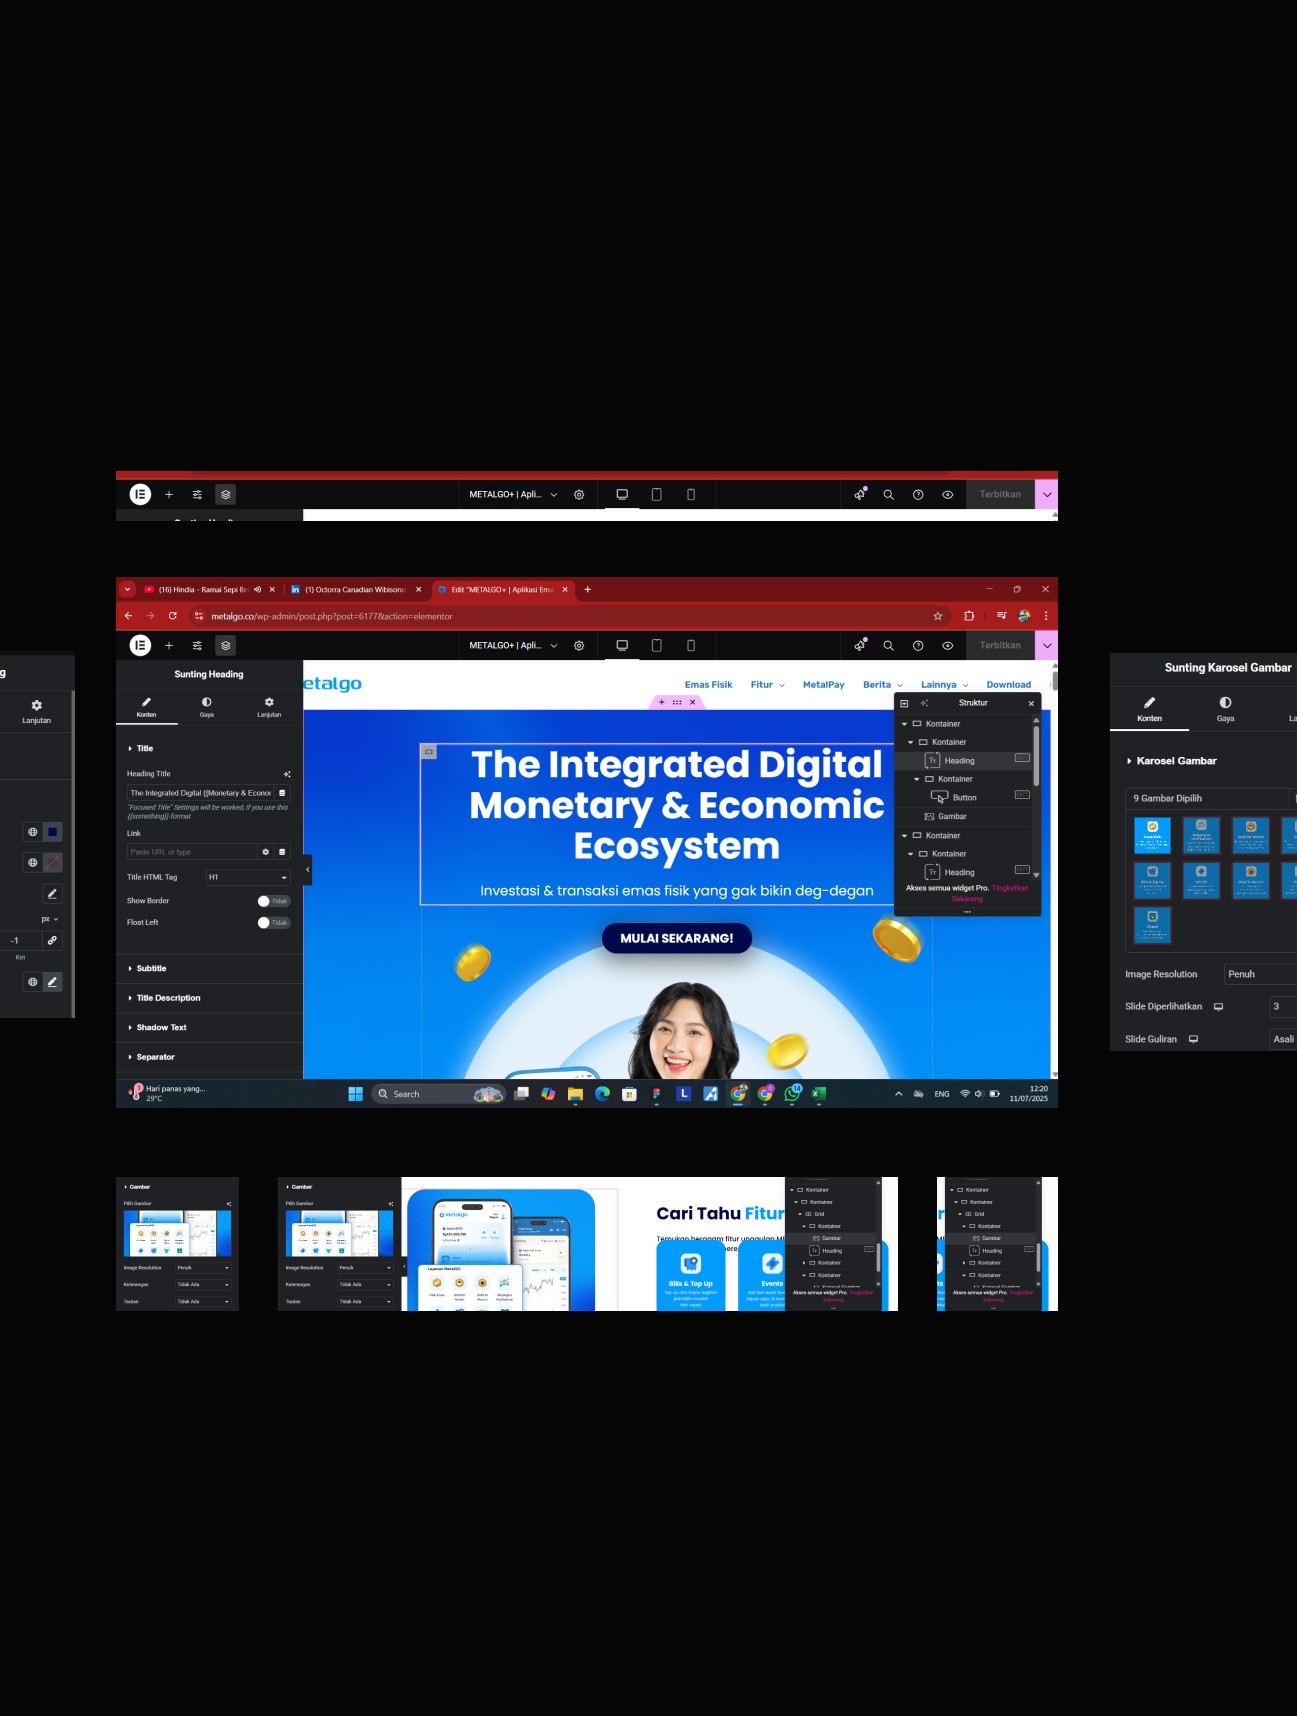Select the Konten tab in Sunting Heading

[146, 707]
